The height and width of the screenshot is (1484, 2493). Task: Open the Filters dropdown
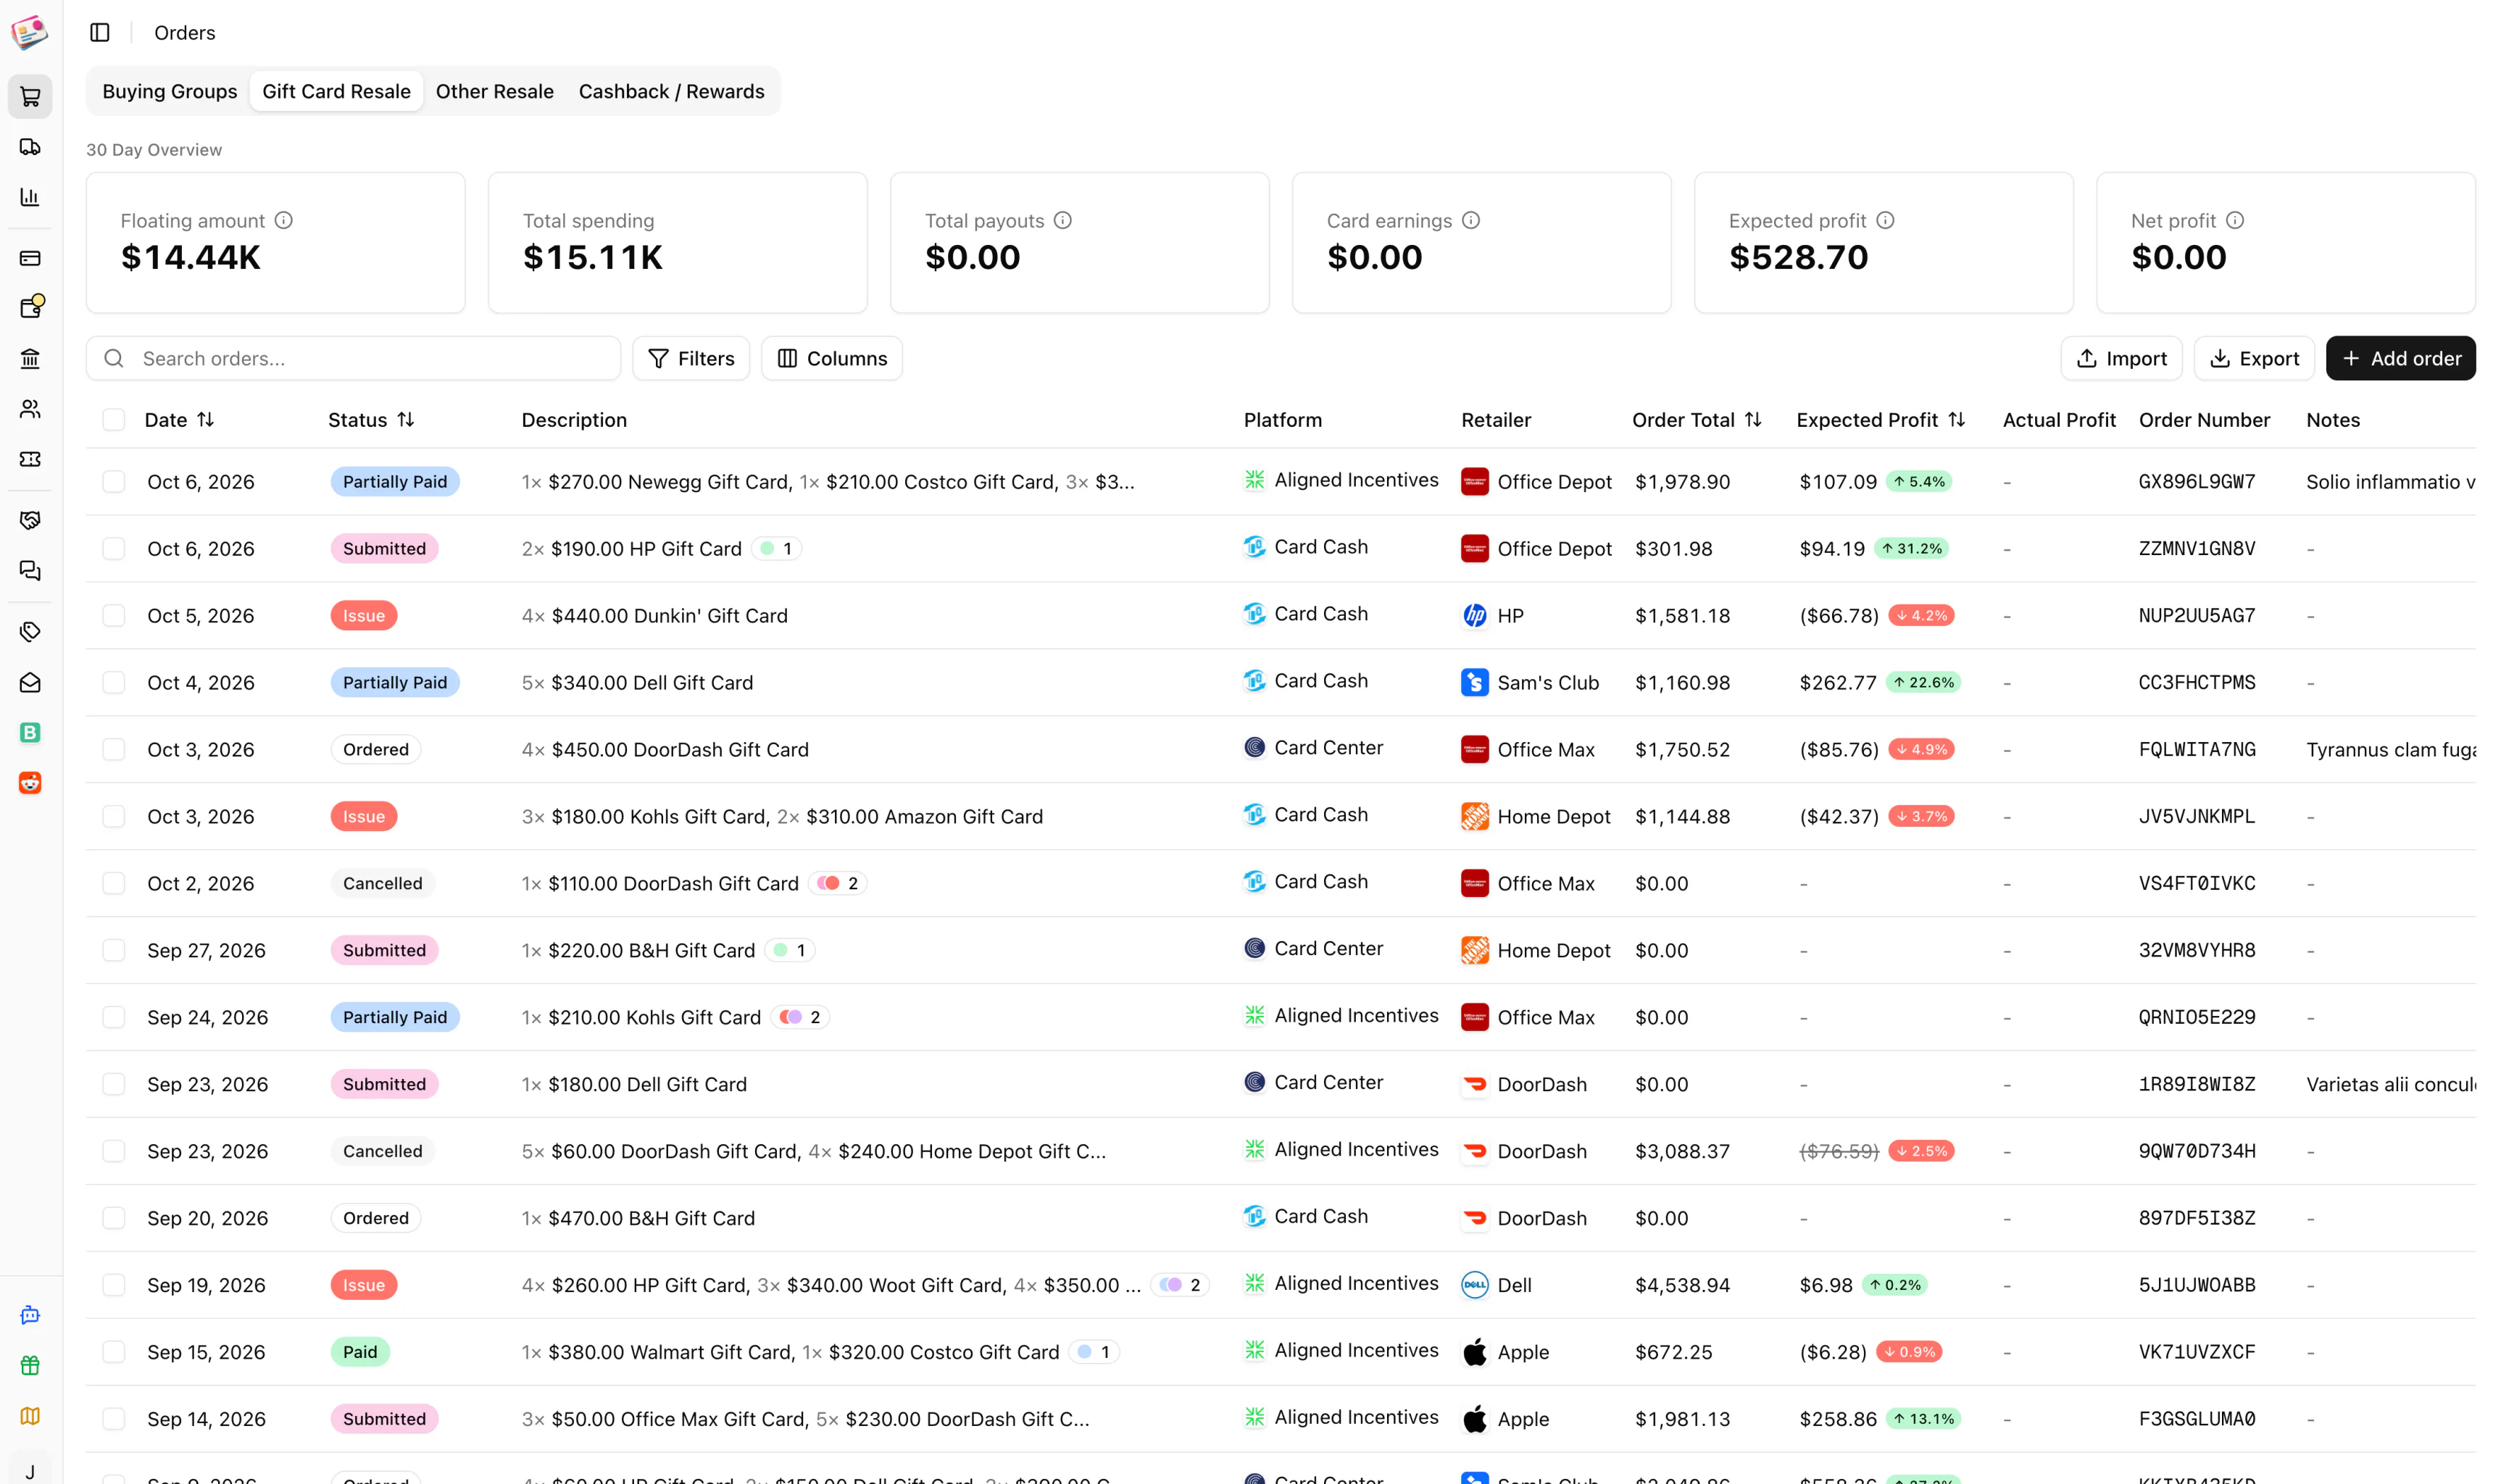(691, 358)
